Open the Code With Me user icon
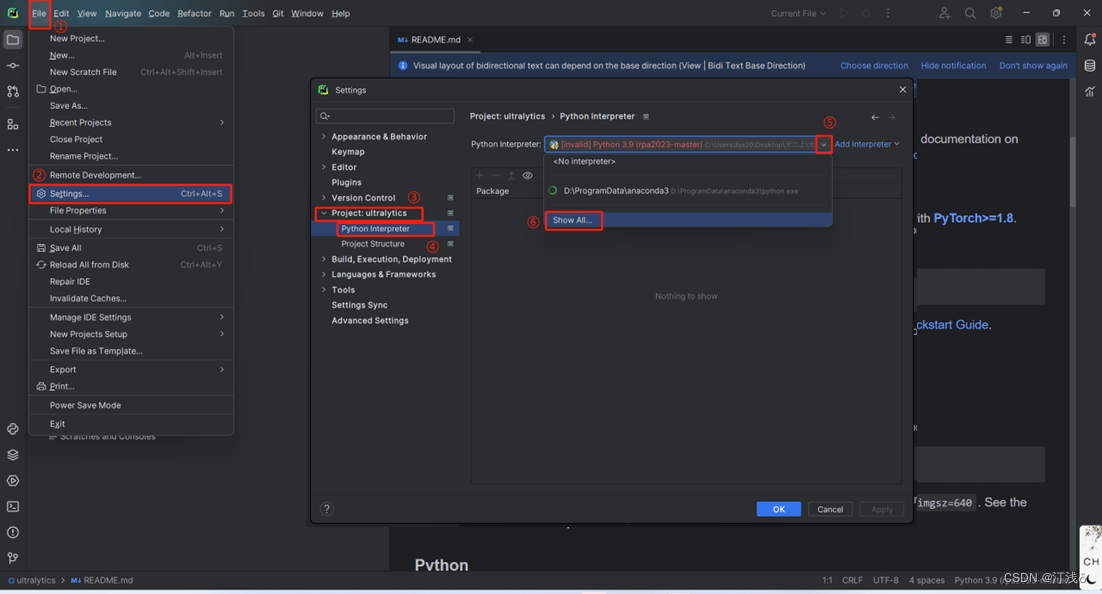1102x594 pixels. [945, 13]
